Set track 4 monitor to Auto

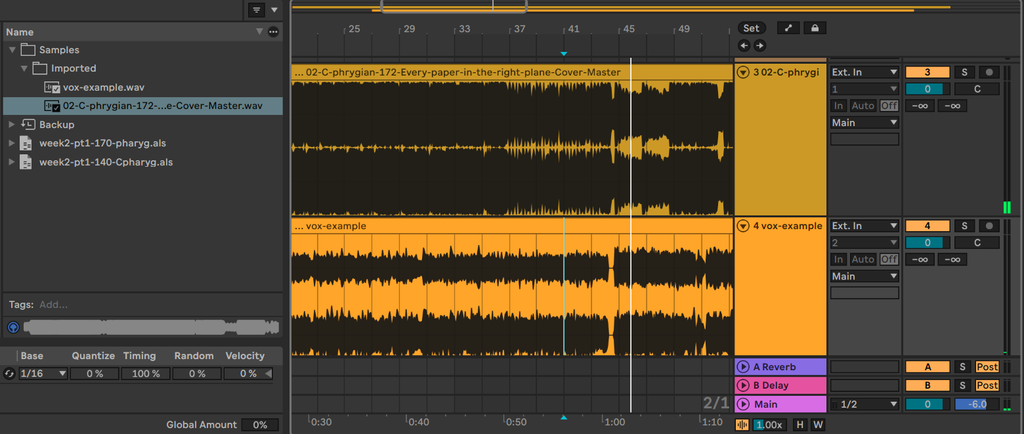[863, 259]
